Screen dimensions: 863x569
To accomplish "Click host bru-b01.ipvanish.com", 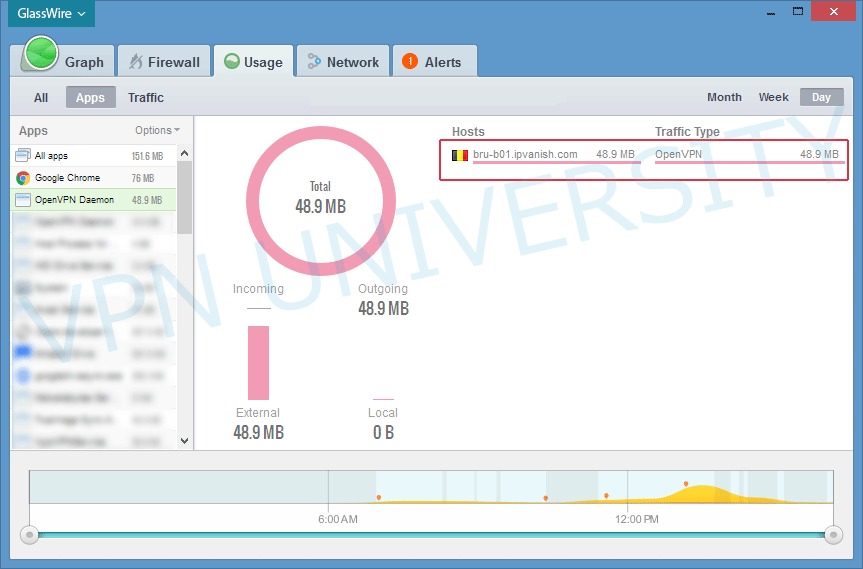I will pyautogui.click(x=525, y=154).
